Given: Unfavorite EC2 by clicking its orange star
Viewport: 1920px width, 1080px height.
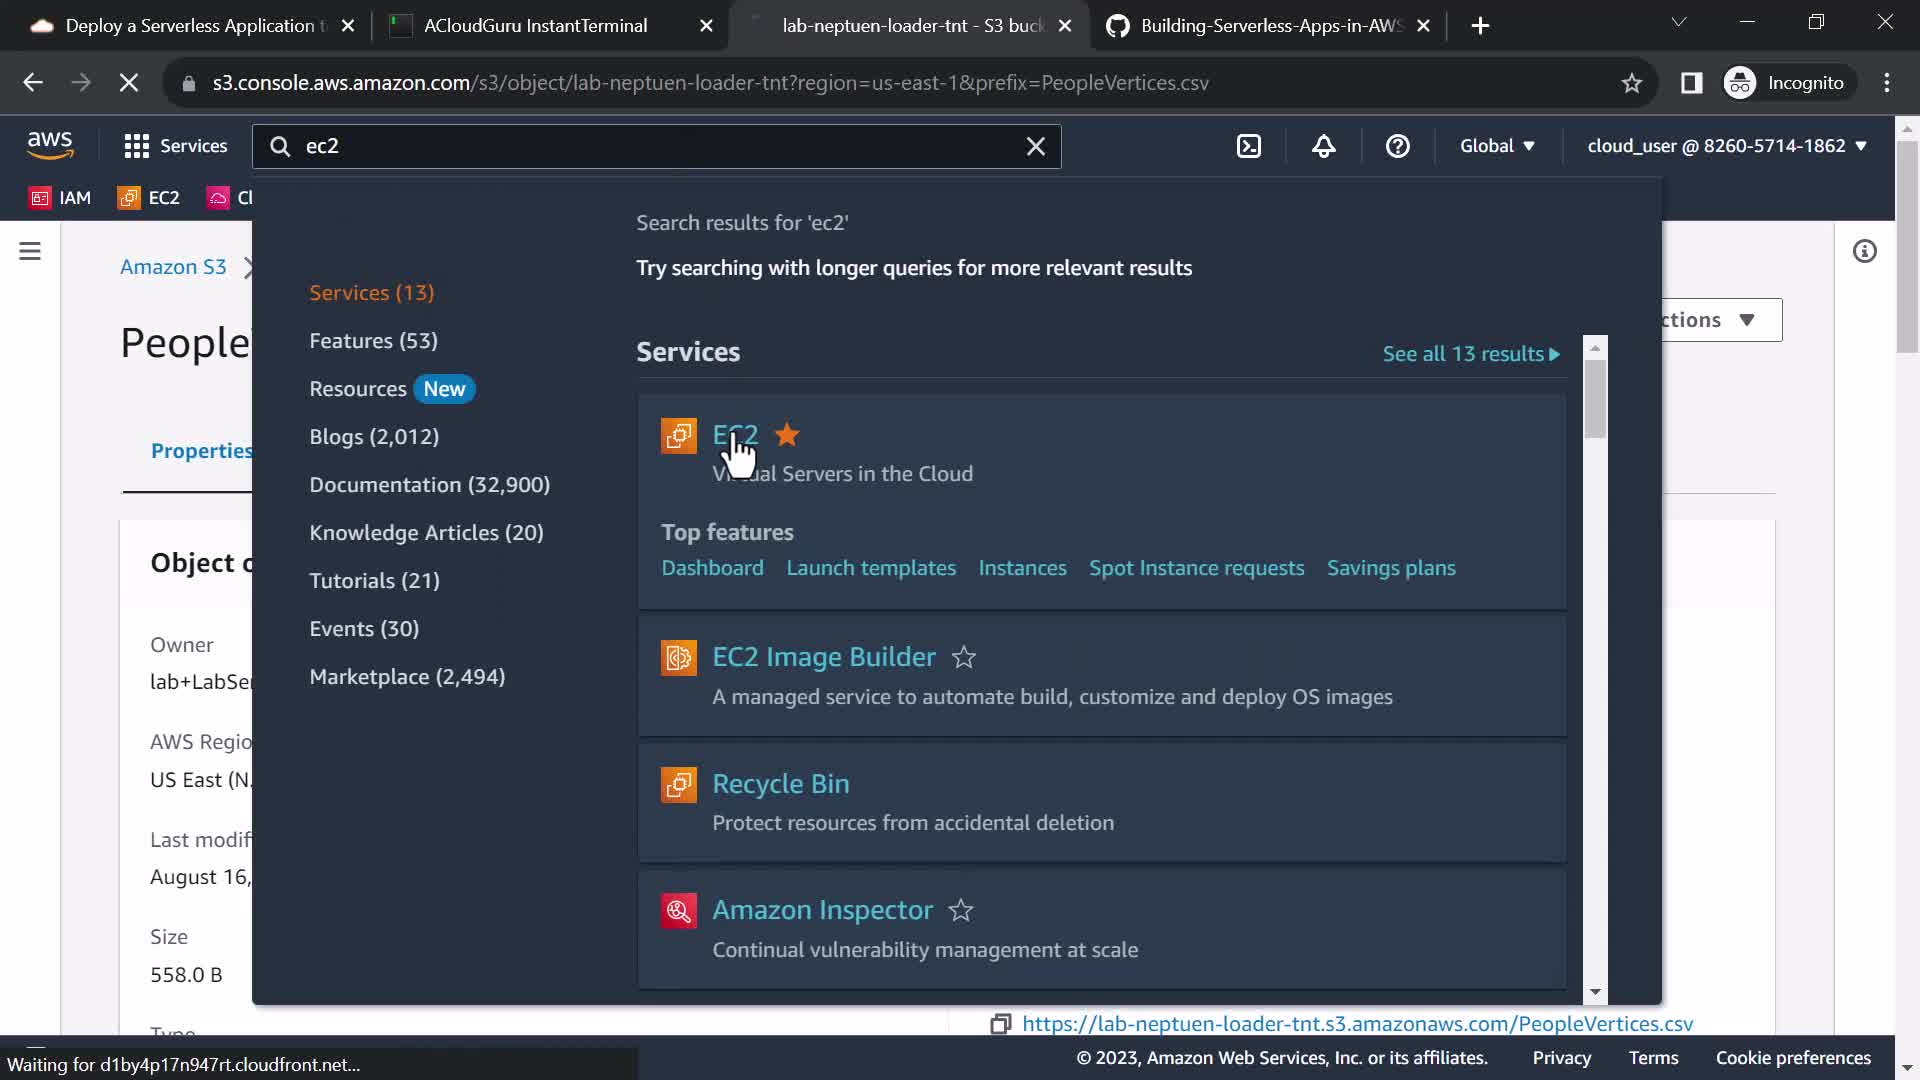Looking at the screenshot, I should (x=787, y=435).
